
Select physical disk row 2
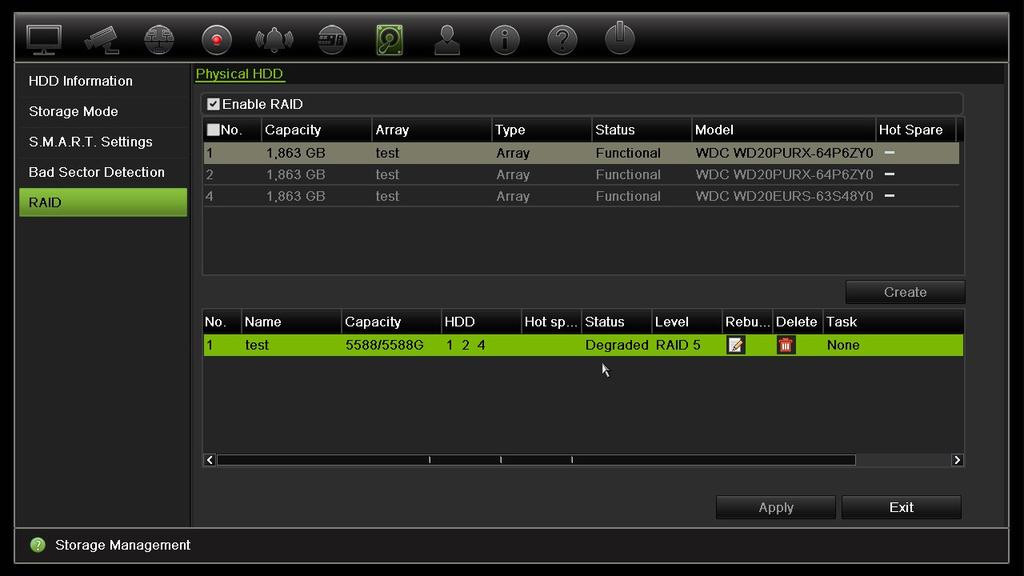point(581,174)
